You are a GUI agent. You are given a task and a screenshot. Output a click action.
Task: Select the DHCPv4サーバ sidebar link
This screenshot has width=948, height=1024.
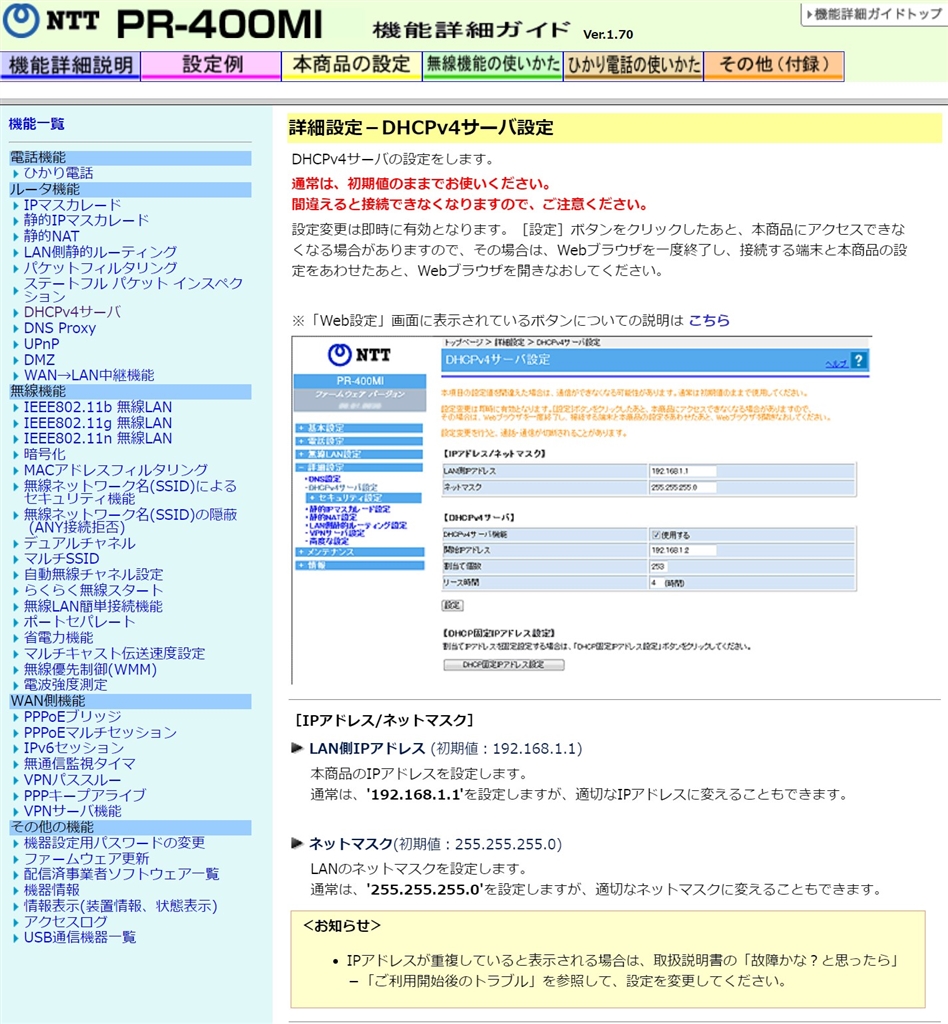[72, 312]
